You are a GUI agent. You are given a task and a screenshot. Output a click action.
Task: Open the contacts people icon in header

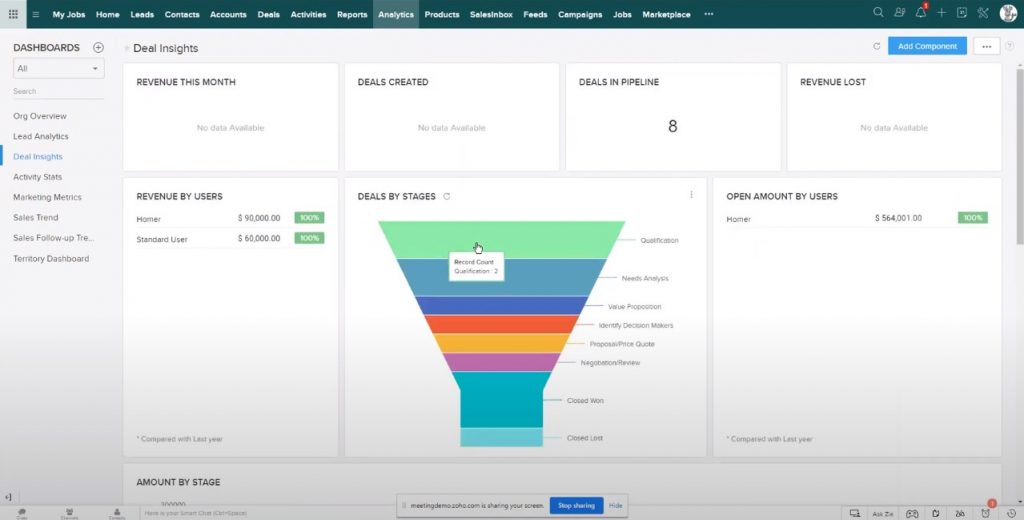coord(900,12)
